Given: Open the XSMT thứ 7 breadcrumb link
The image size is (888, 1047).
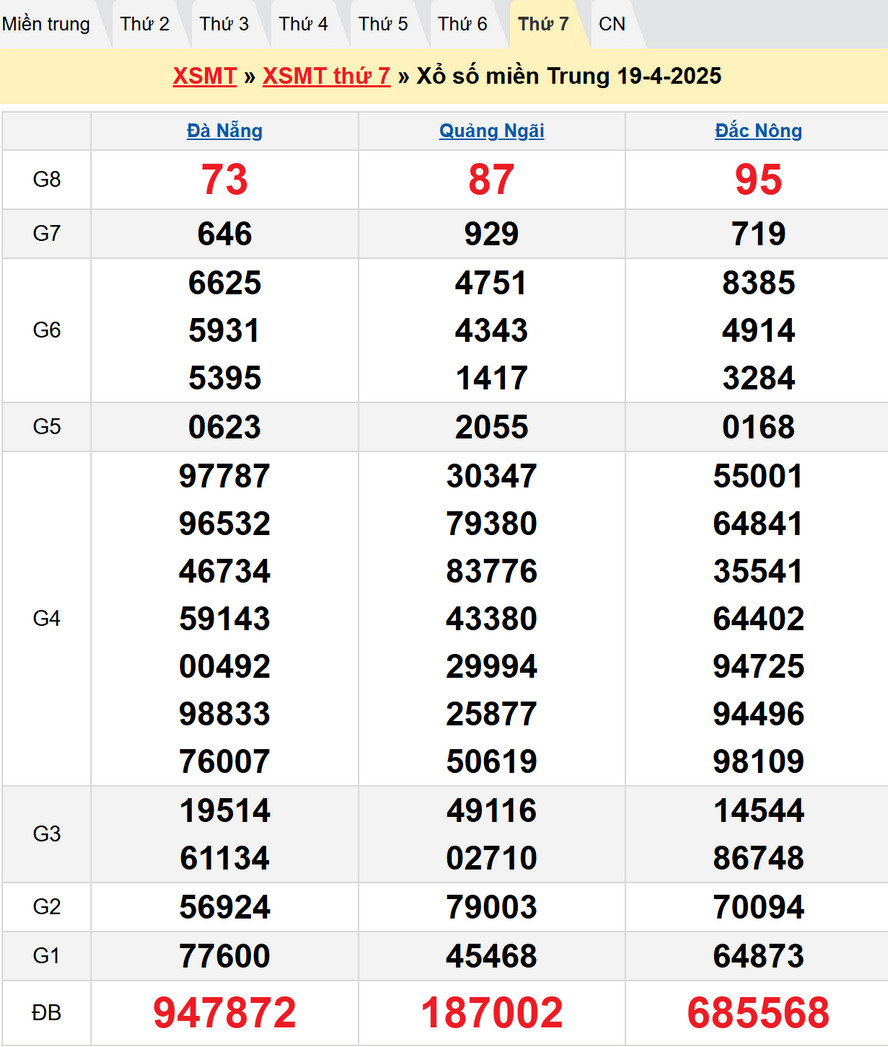Looking at the screenshot, I should tap(326, 77).
